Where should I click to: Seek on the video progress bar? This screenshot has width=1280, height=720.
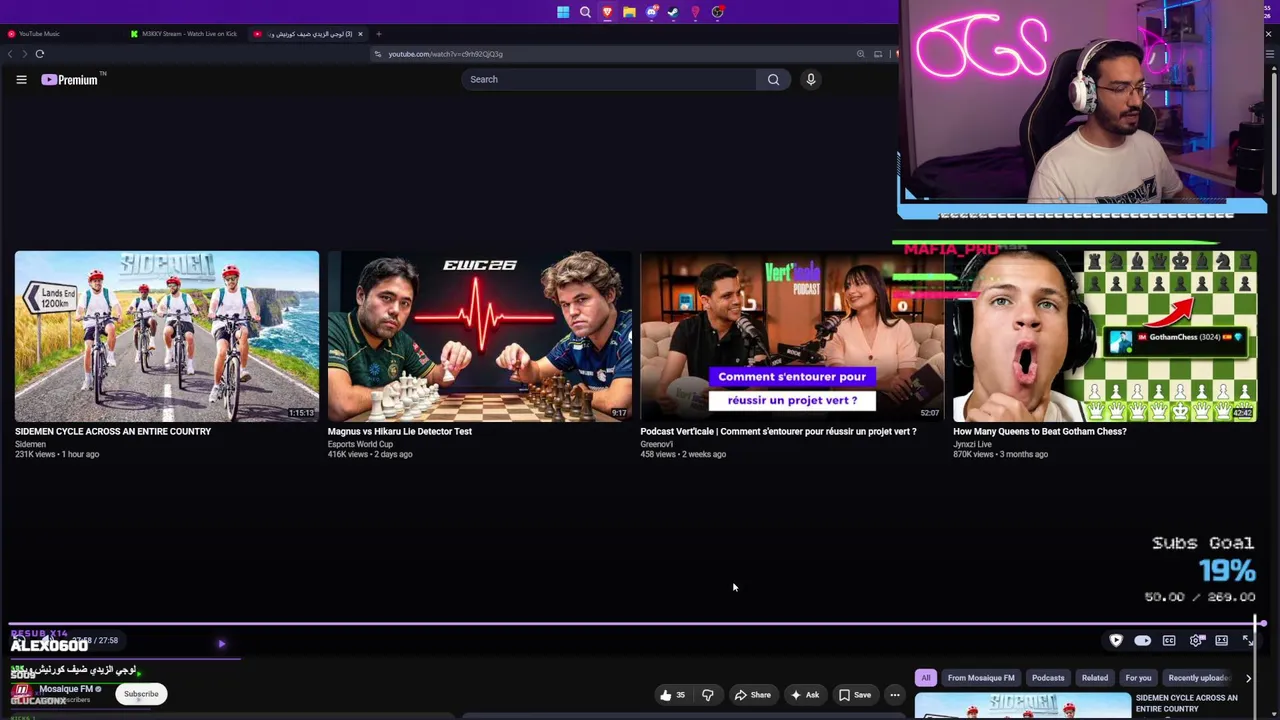[x=636, y=624]
